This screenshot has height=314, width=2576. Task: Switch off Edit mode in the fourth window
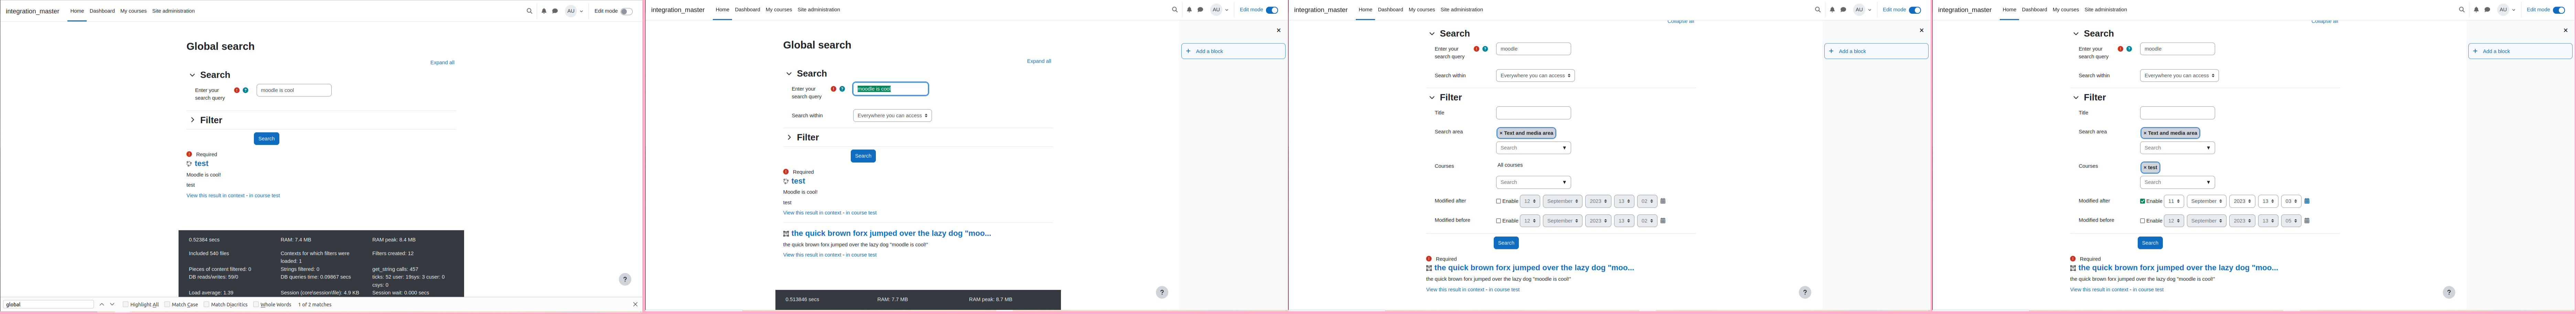click(2559, 10)
